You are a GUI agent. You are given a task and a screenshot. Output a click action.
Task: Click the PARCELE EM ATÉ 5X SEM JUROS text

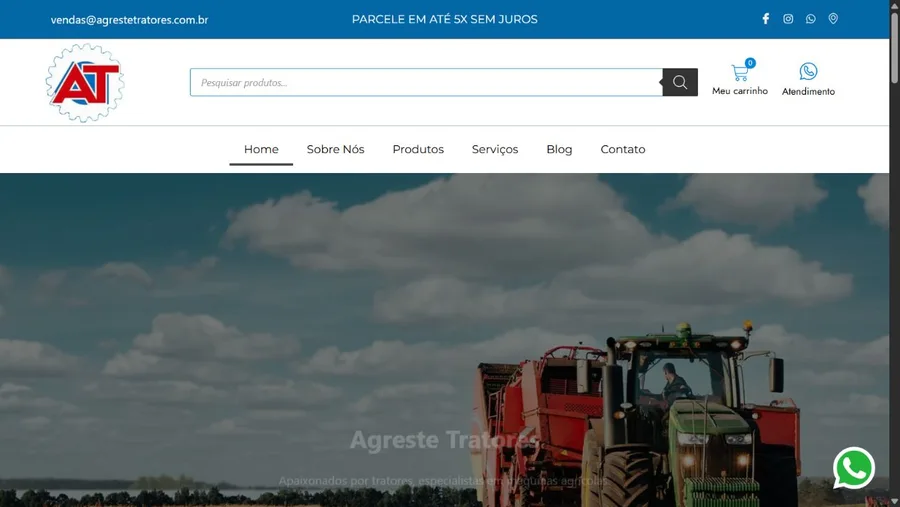pos(445,20)
